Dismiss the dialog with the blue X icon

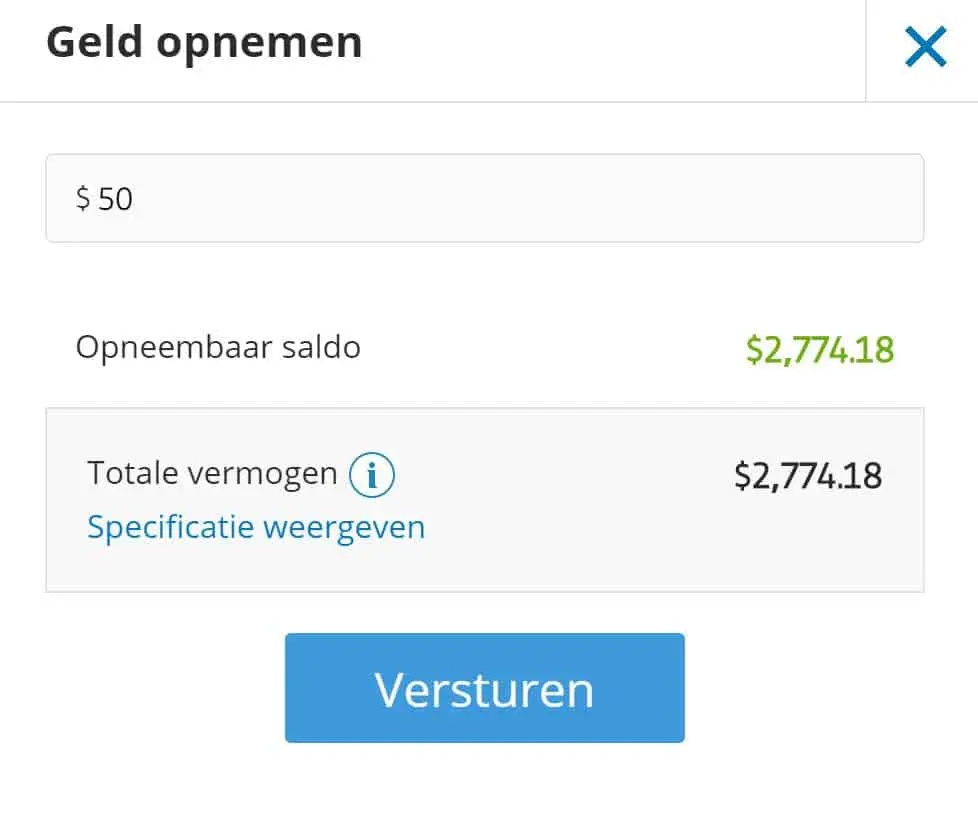coord(926,46)
